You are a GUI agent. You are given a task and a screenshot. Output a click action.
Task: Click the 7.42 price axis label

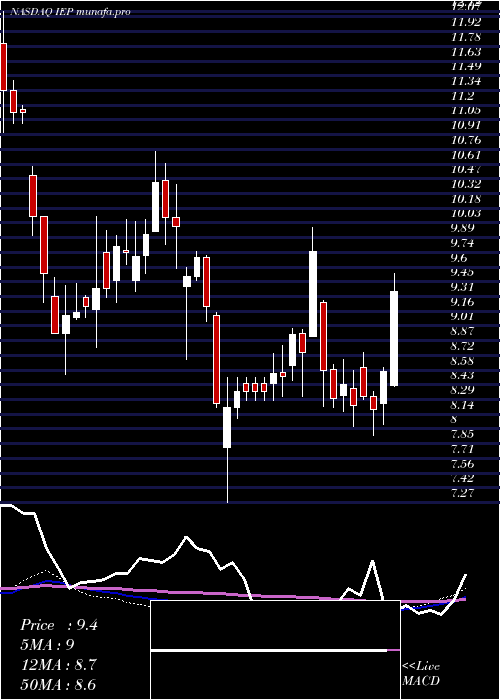[x=462, y=479]
